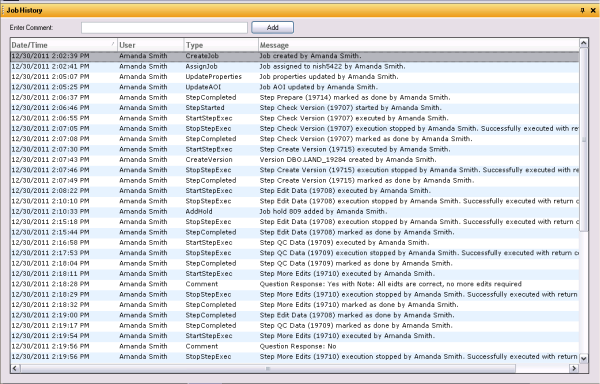
Task: Select the Comment row 'Question Response: No'
Action: [x=295, y=346]
